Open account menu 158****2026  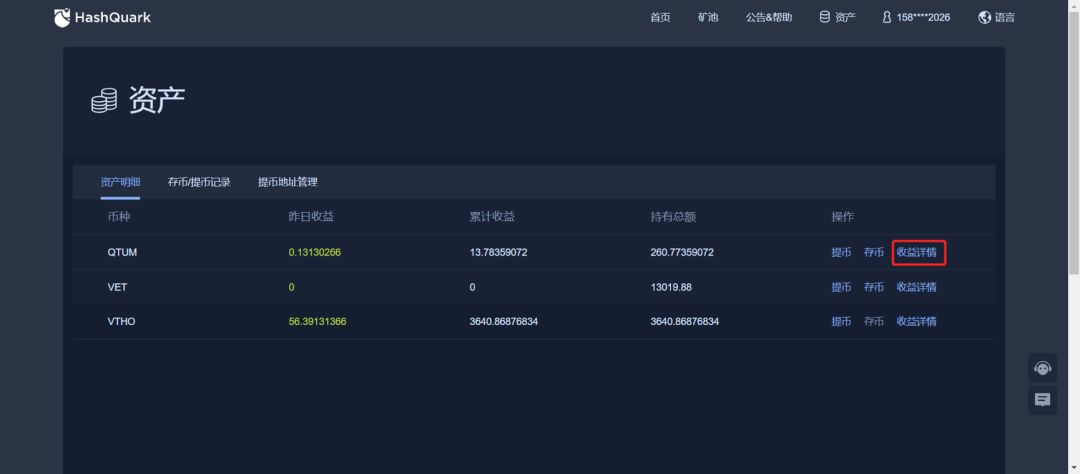[x=923, y=18]
